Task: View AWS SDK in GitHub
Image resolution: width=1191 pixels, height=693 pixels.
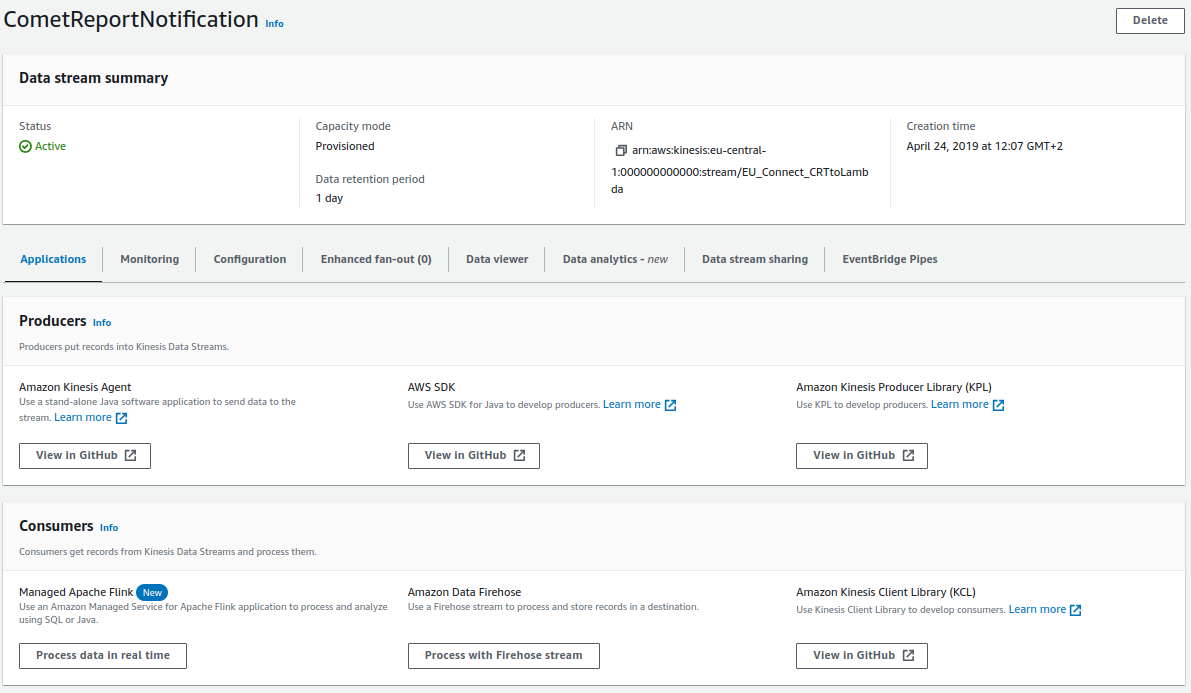Action: pos(474,456)
